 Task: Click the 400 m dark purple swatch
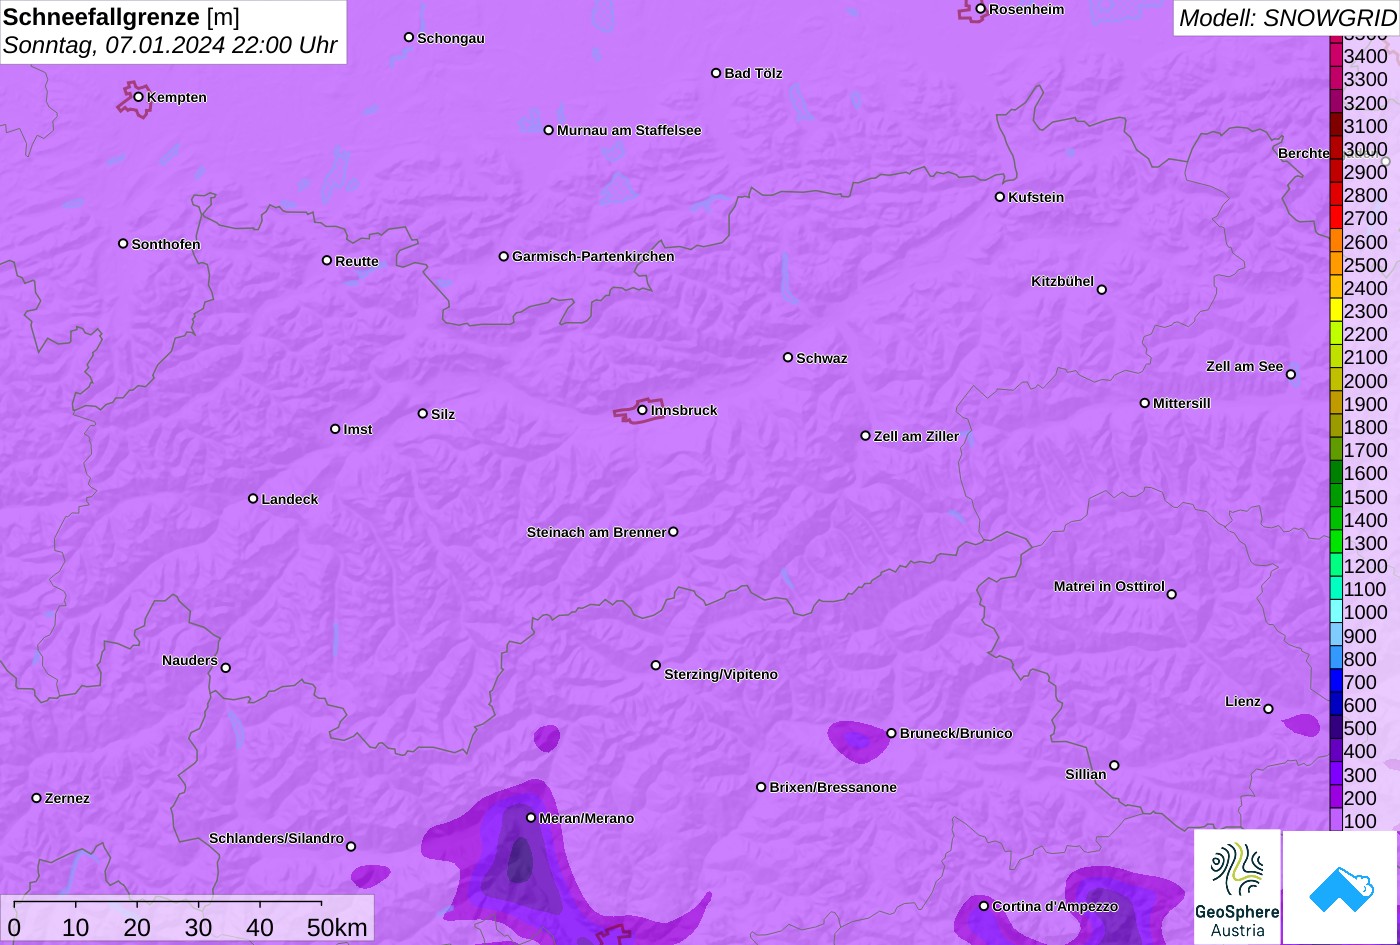pos(1335,751)
